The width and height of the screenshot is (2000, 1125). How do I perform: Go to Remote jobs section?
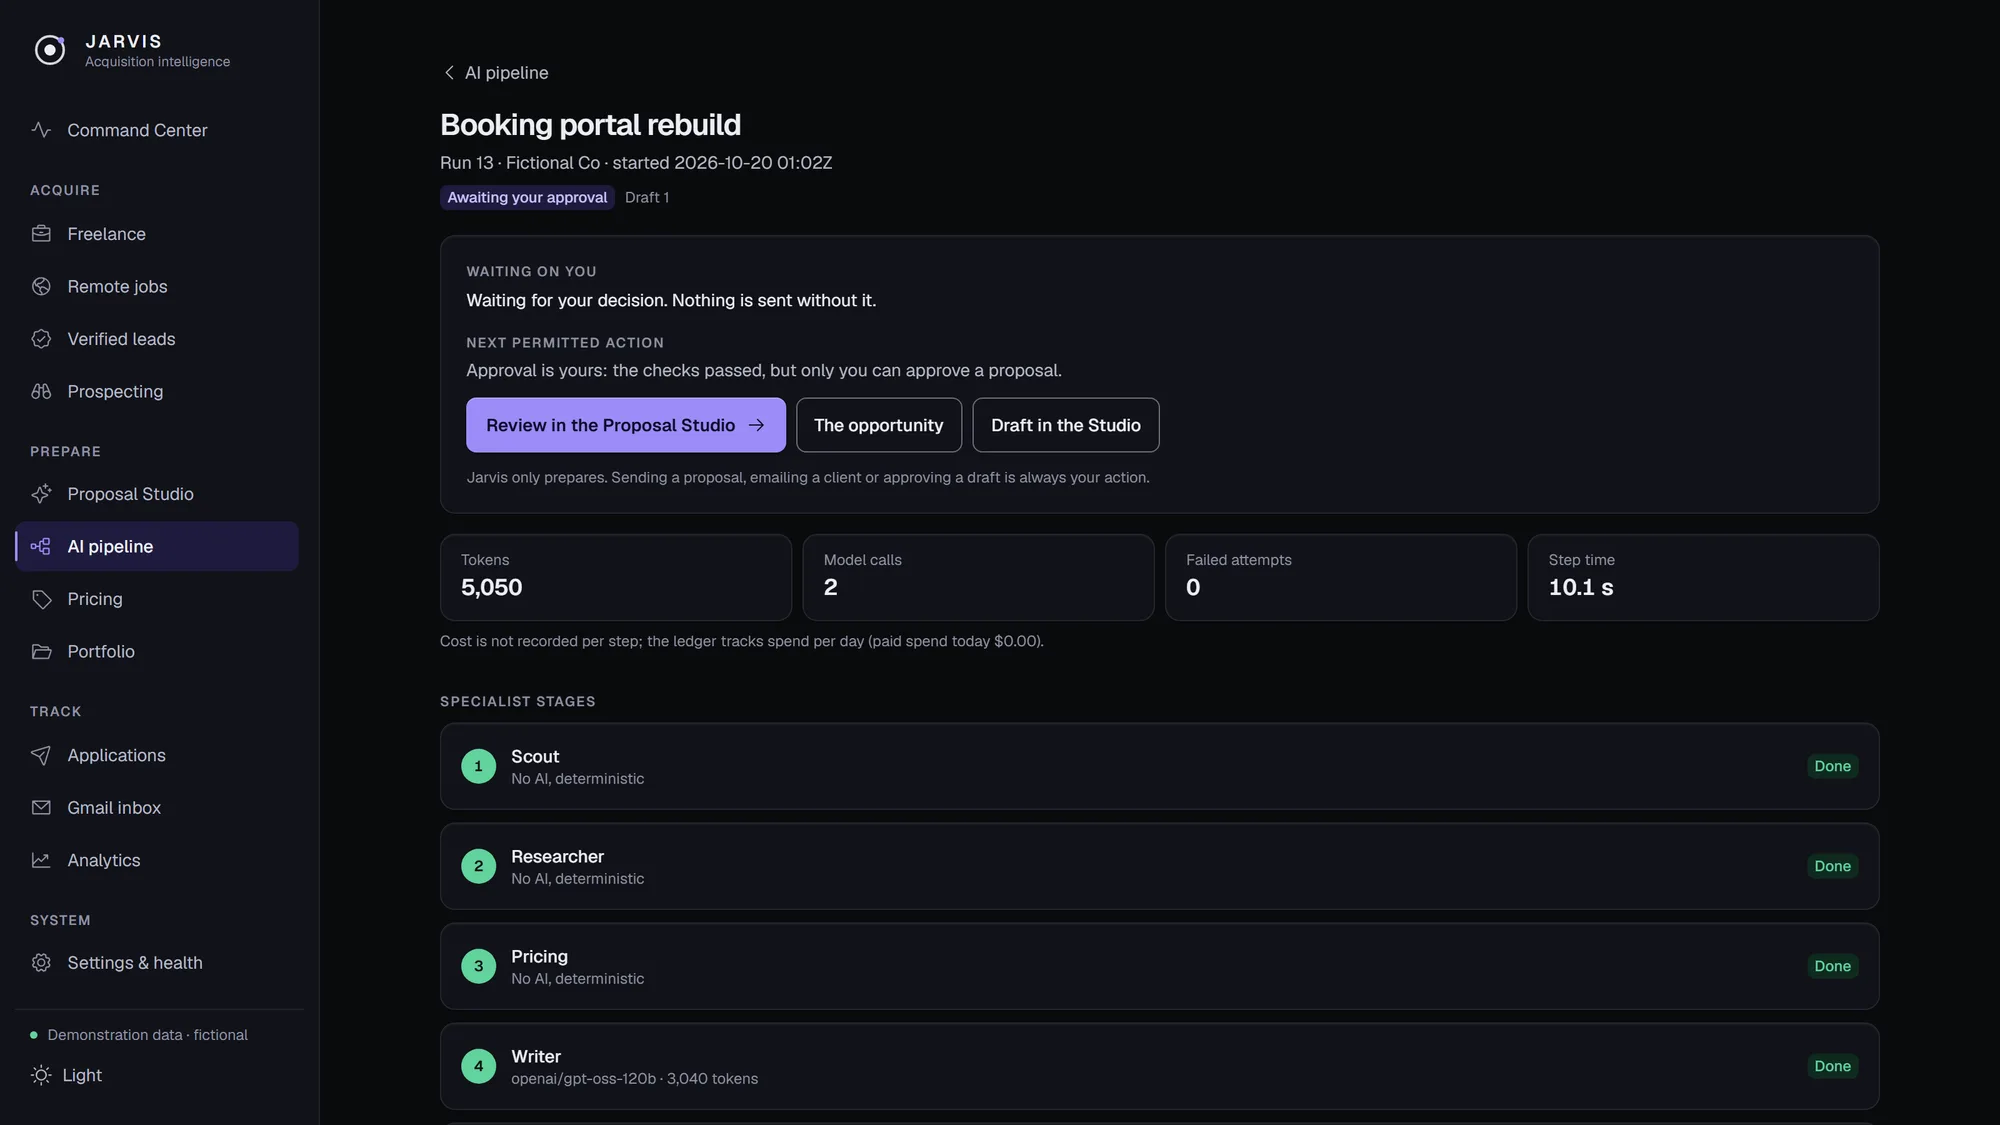(157, 286)
